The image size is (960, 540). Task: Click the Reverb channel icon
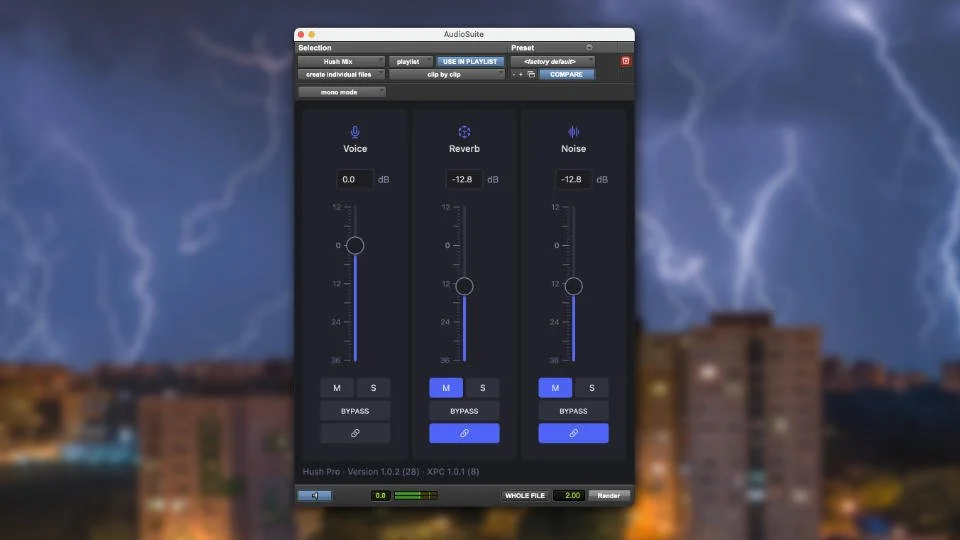pyautogui.click(x=464, y=132)
